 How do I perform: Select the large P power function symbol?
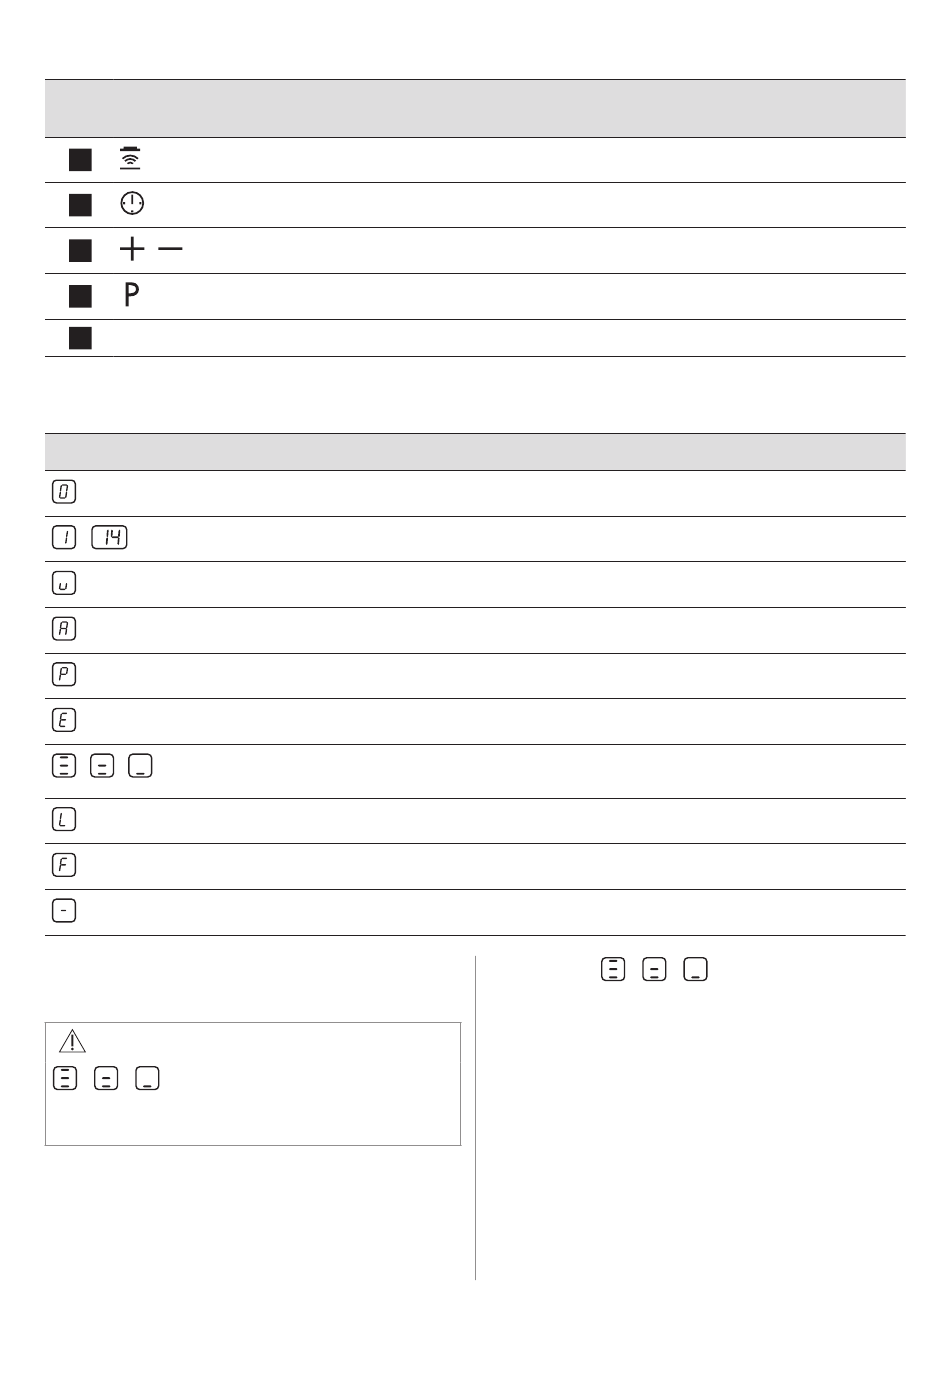(131, 294)
